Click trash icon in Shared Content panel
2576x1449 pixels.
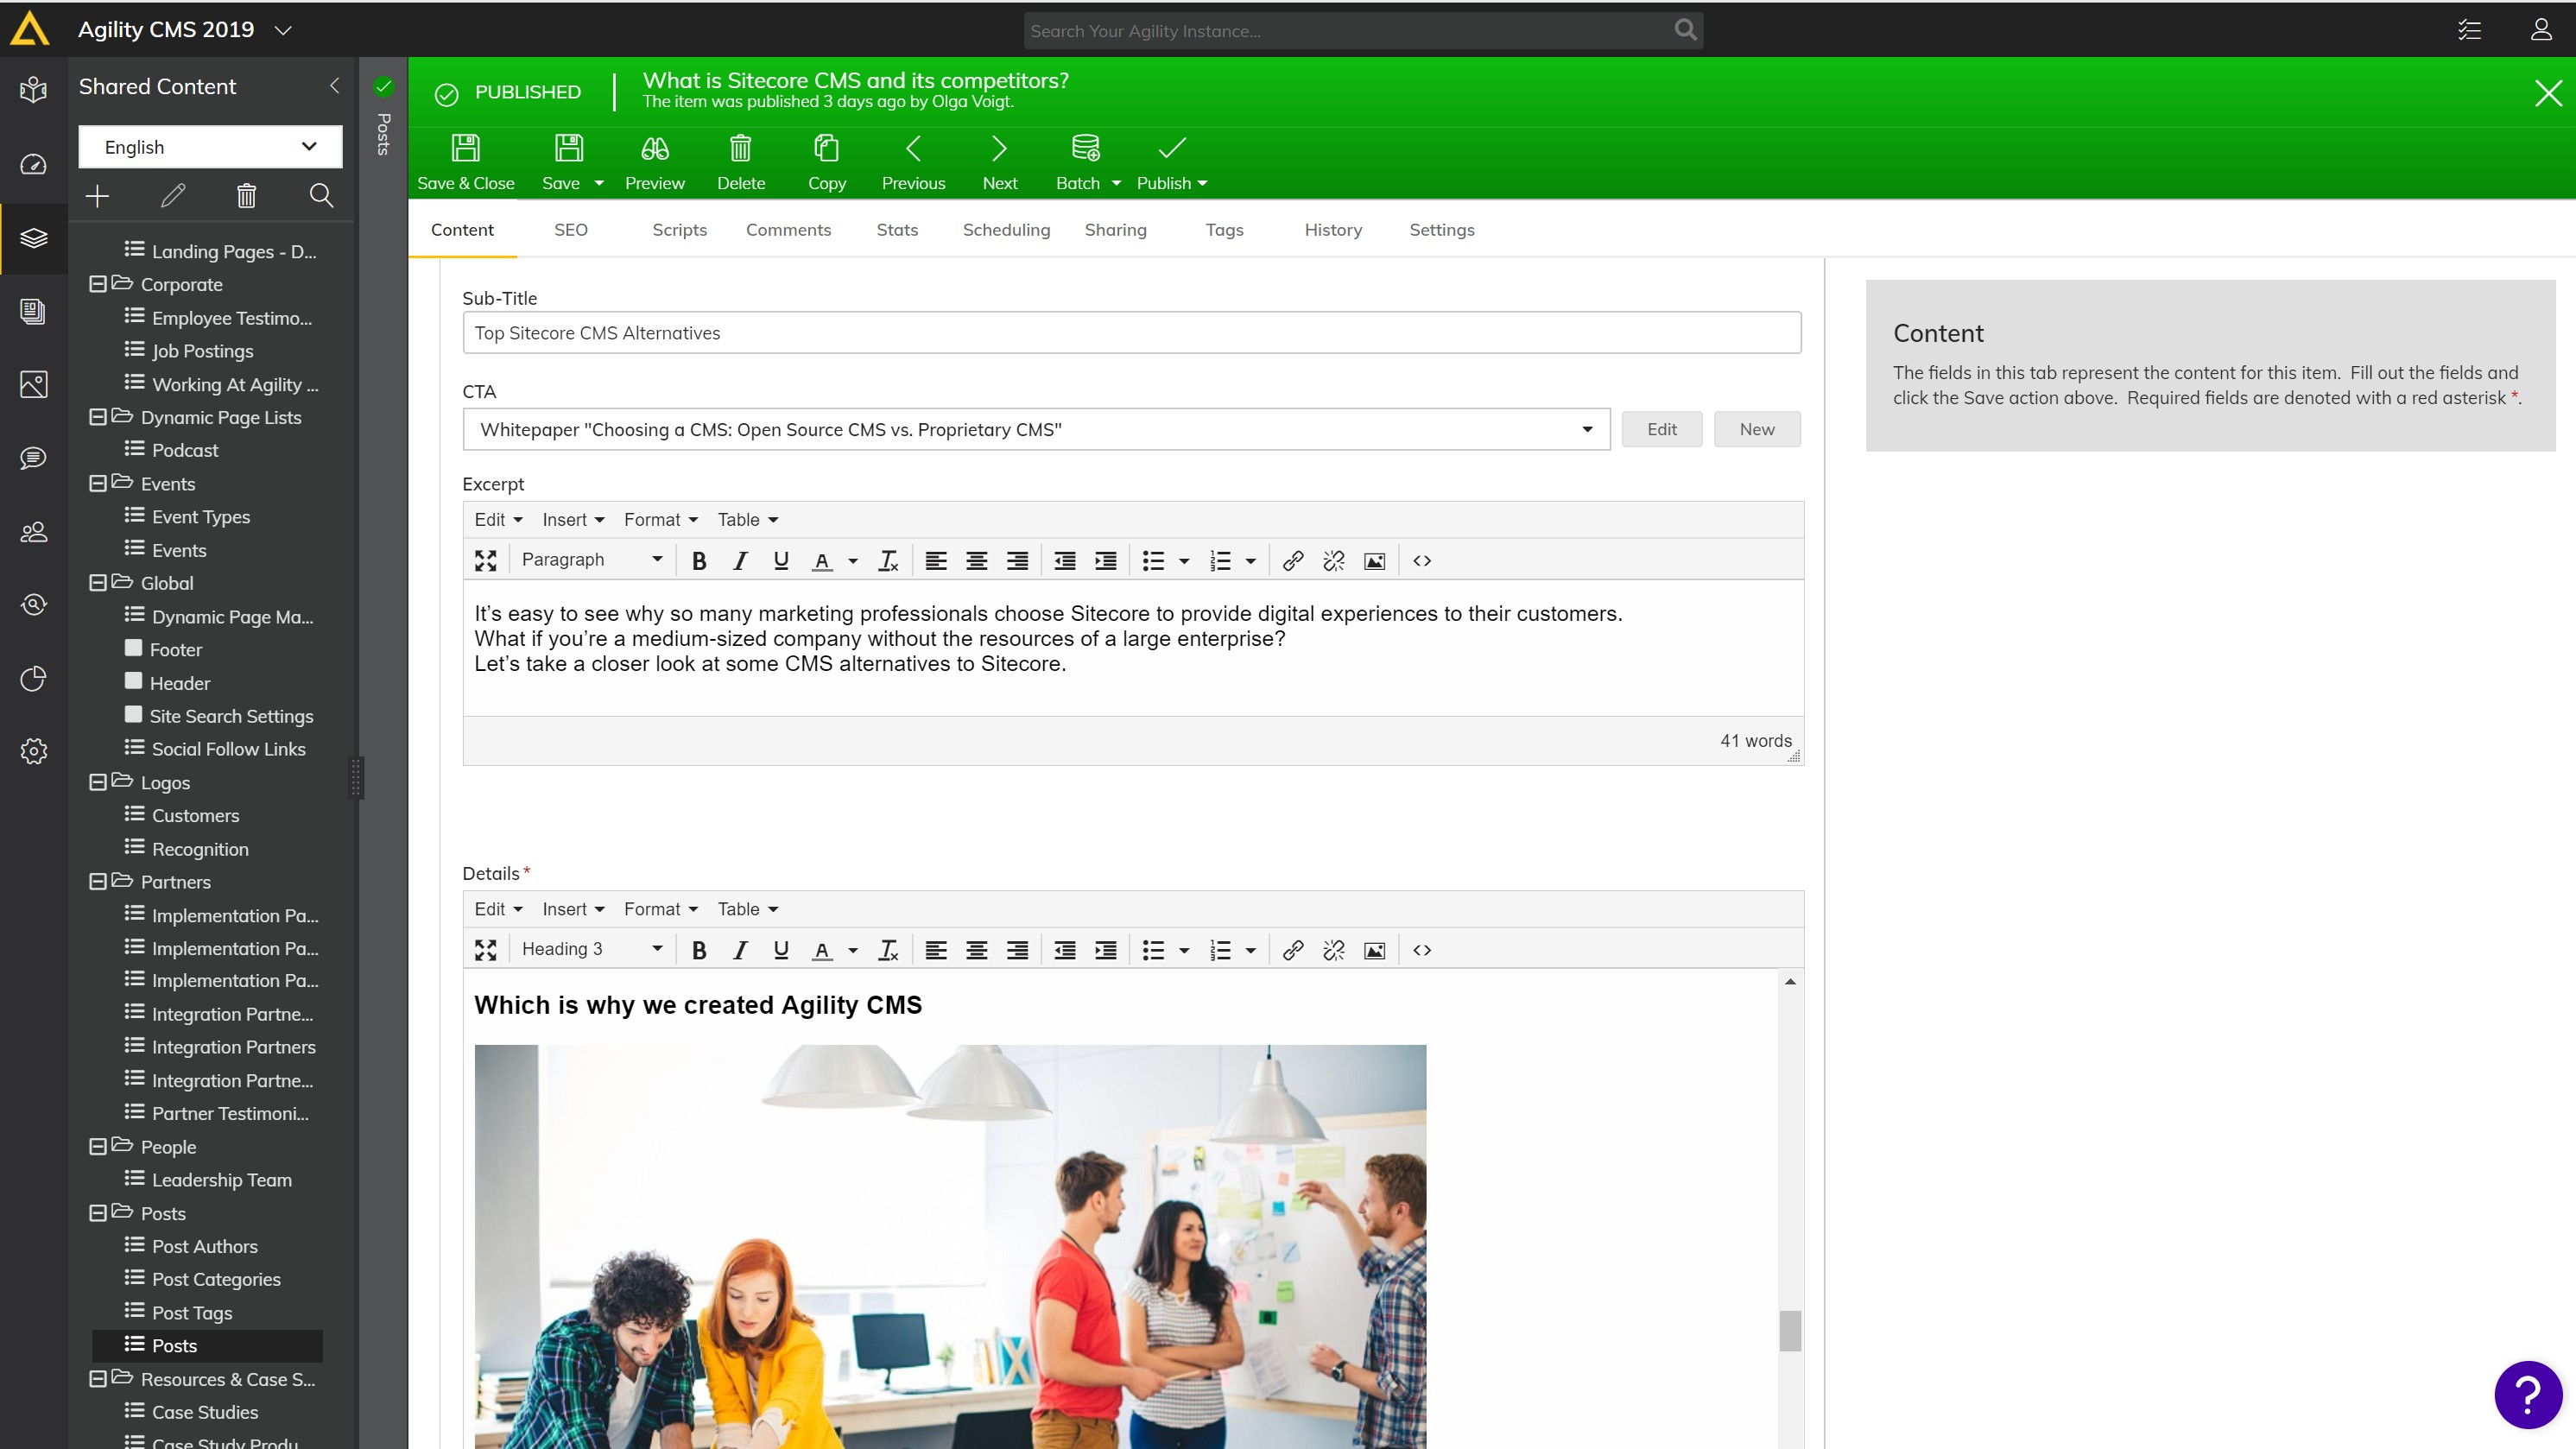(x=246, y=196)
